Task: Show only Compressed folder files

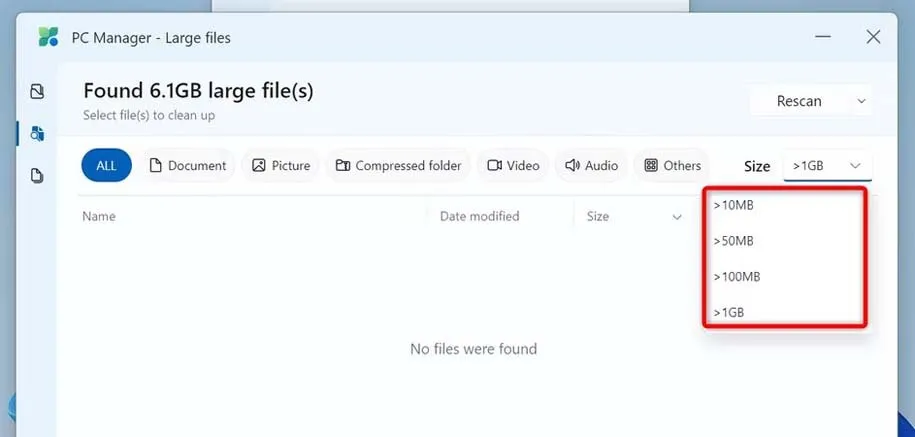Action: [x=398, y=166]
